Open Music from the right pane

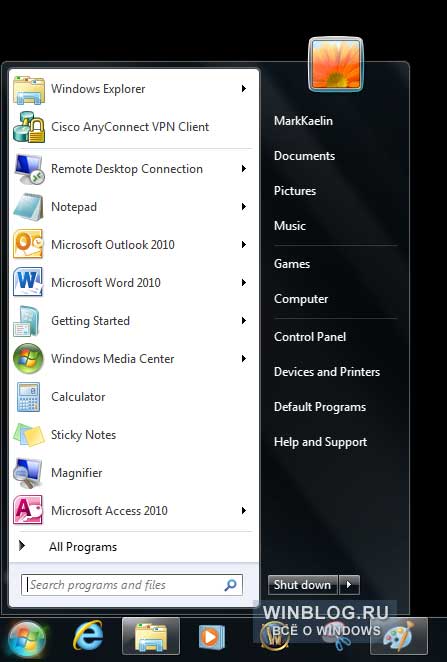point(290,226)
